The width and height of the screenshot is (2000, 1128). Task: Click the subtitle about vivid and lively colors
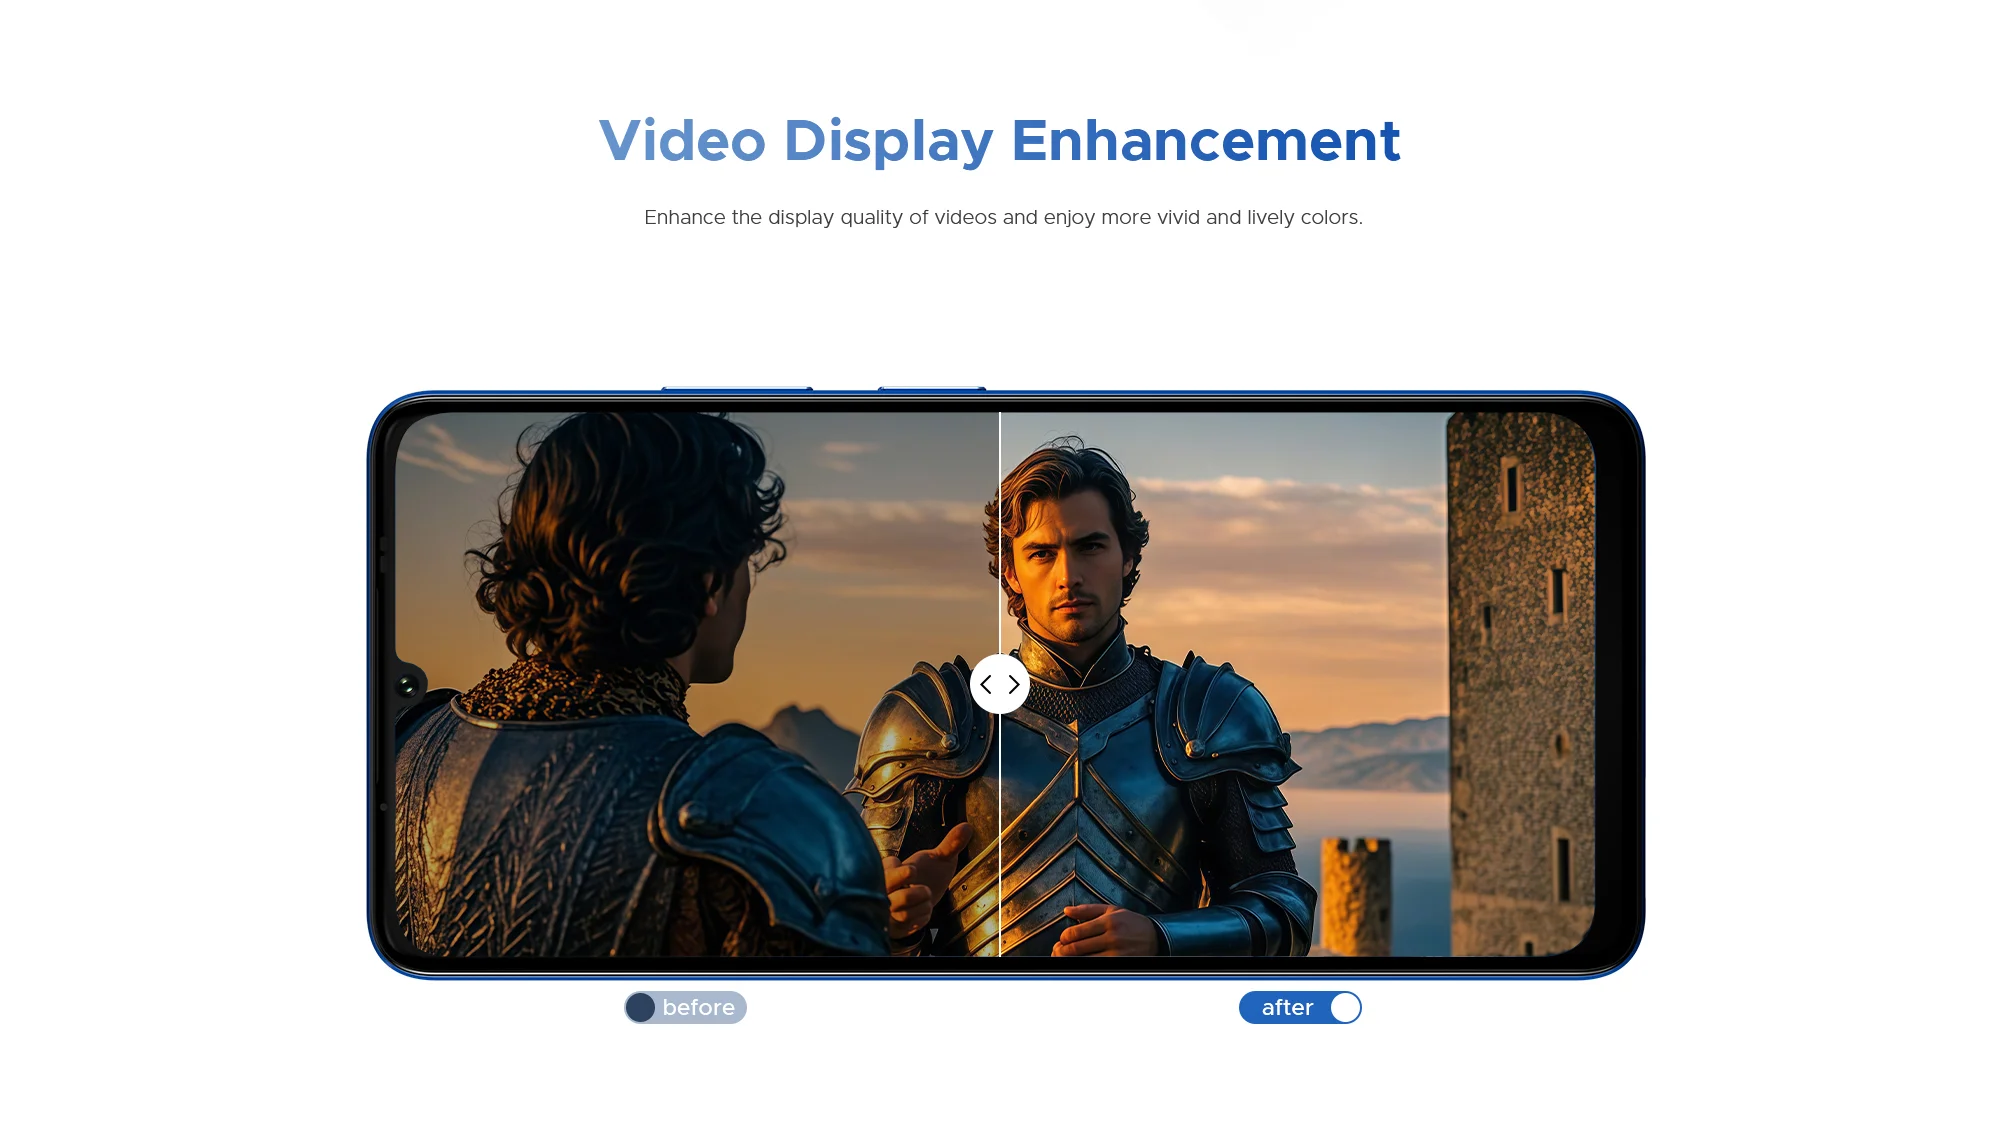pos(1003,217)
